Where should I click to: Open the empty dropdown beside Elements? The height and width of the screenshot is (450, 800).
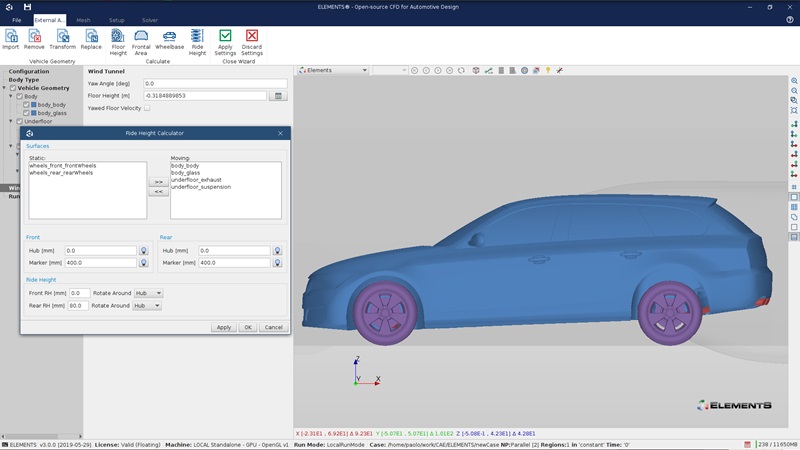389,70
